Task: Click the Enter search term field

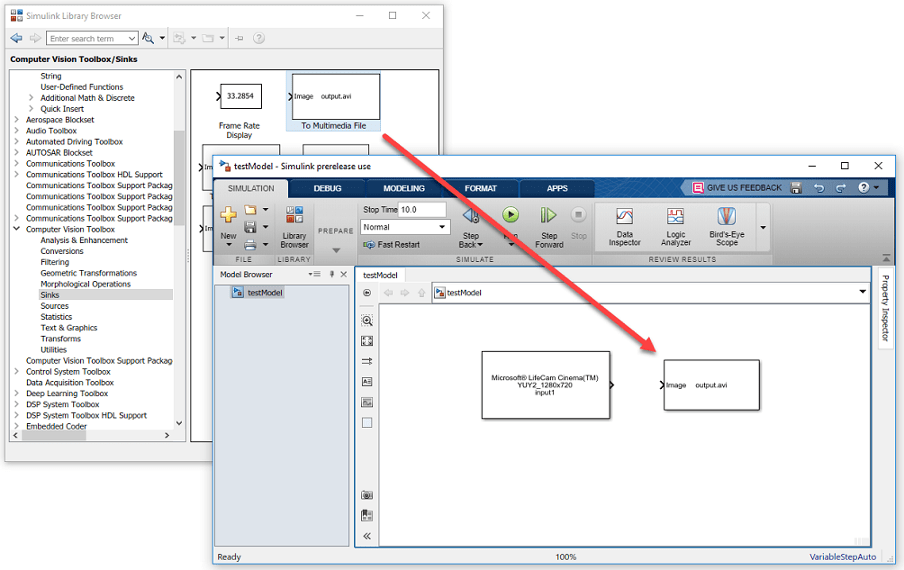Action: pos(86,39)
